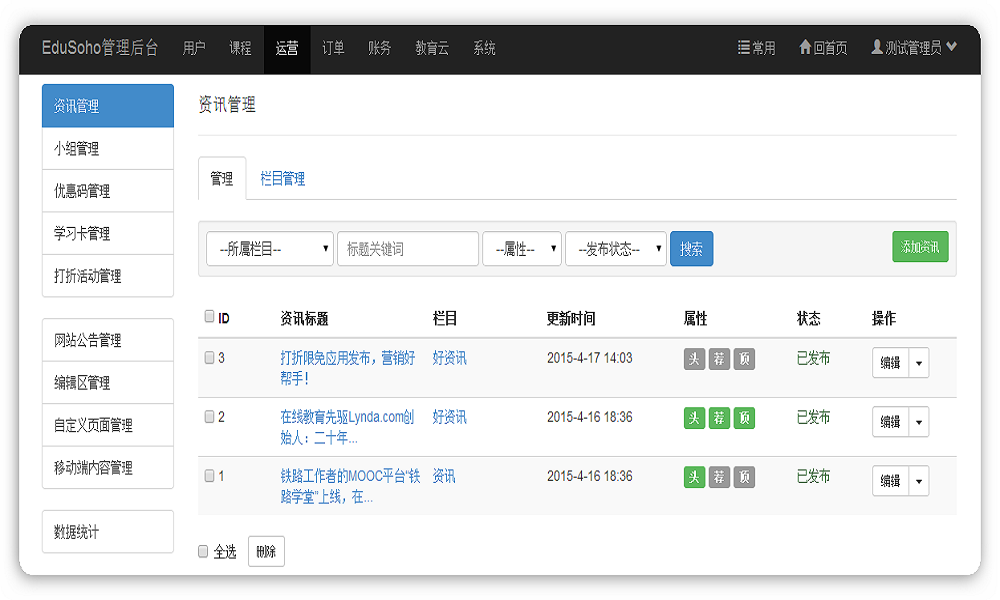Click the gray 顶 badge in row 1

click(x=744, y=478)
